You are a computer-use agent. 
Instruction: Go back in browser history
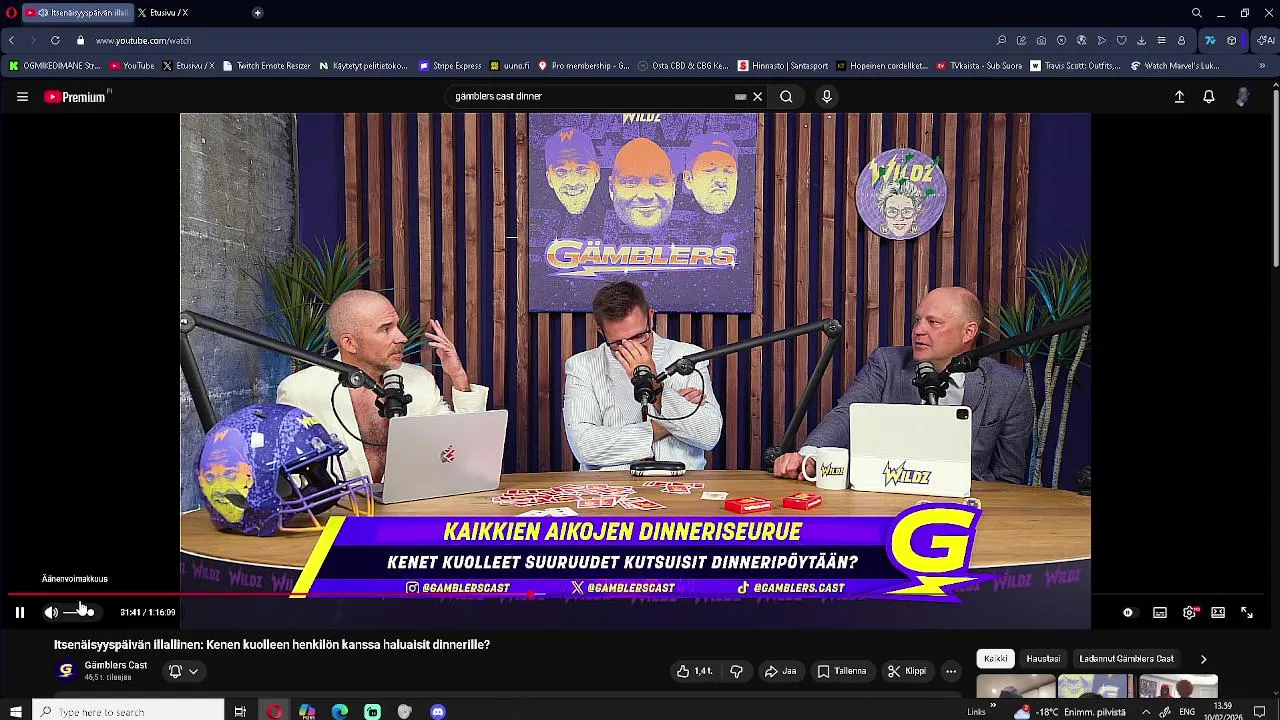11,41
